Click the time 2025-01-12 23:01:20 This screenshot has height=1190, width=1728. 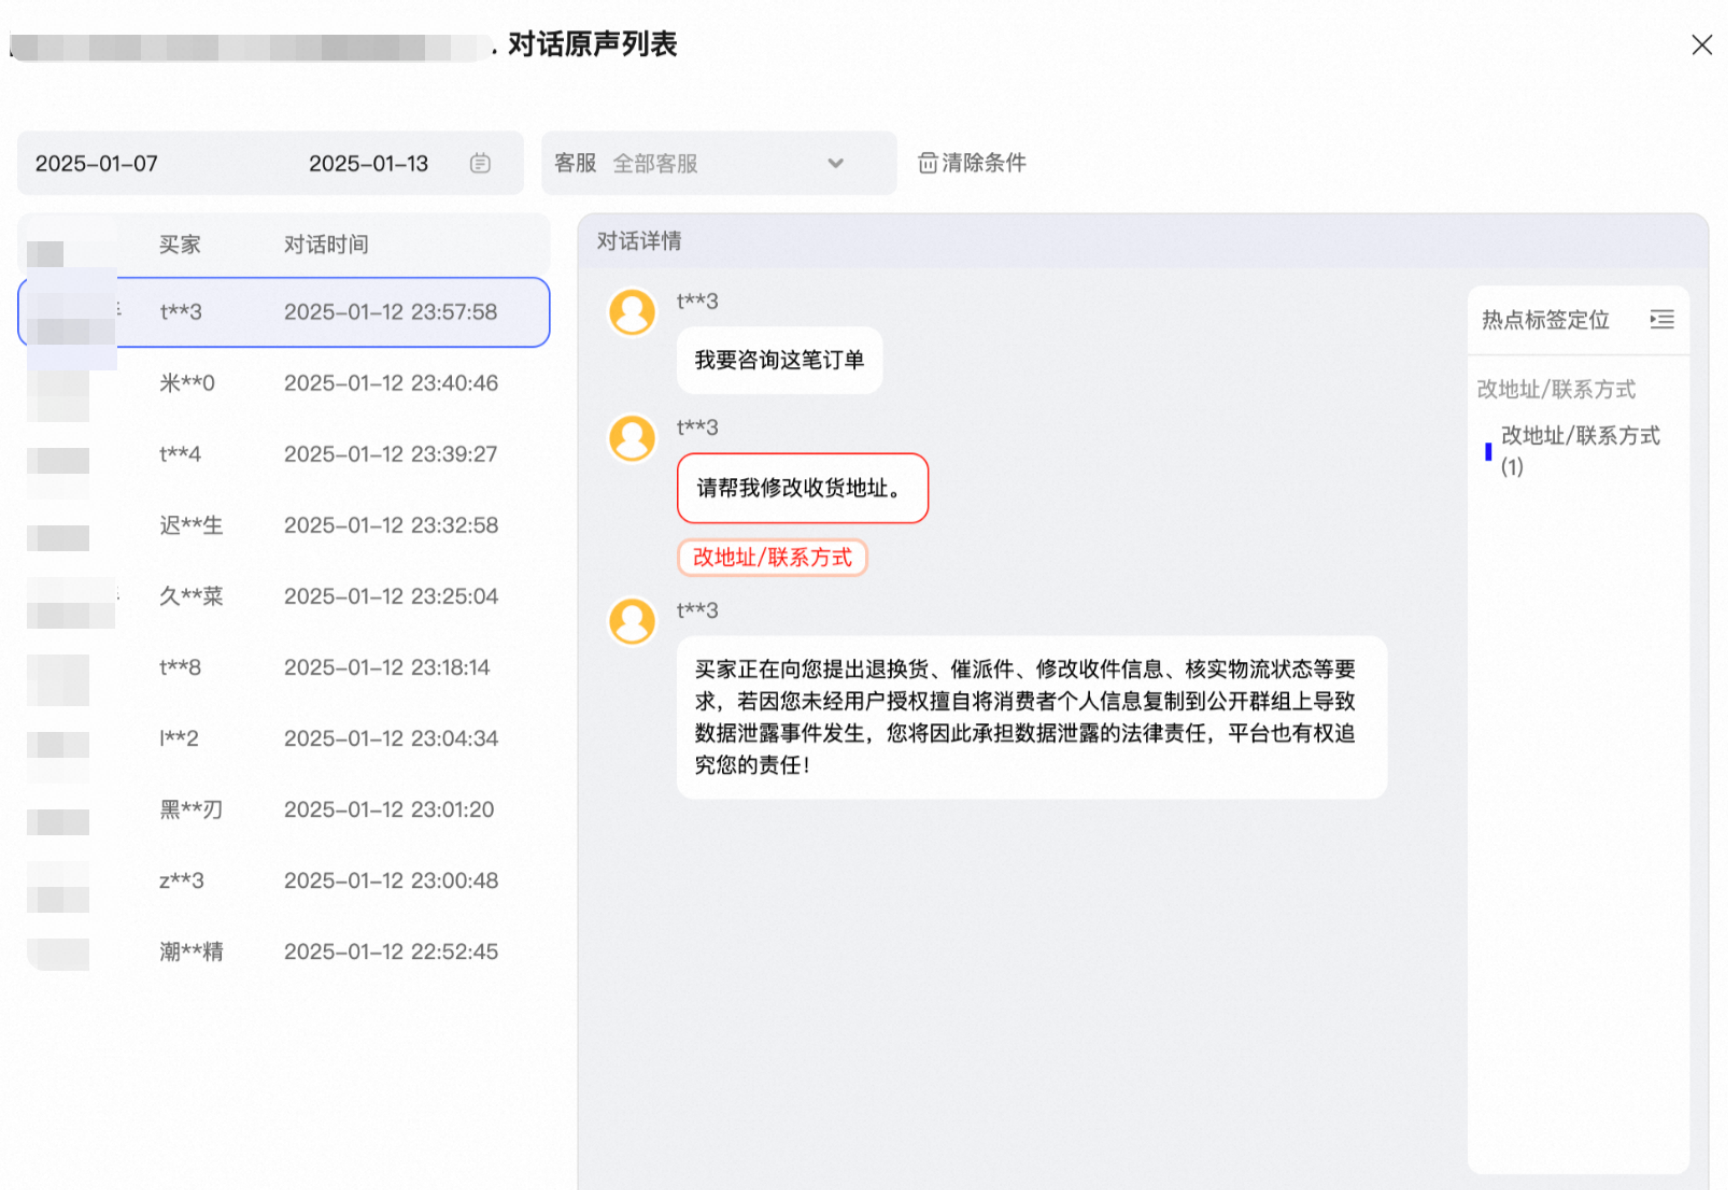pyautogui.click(x=389, y=809)
